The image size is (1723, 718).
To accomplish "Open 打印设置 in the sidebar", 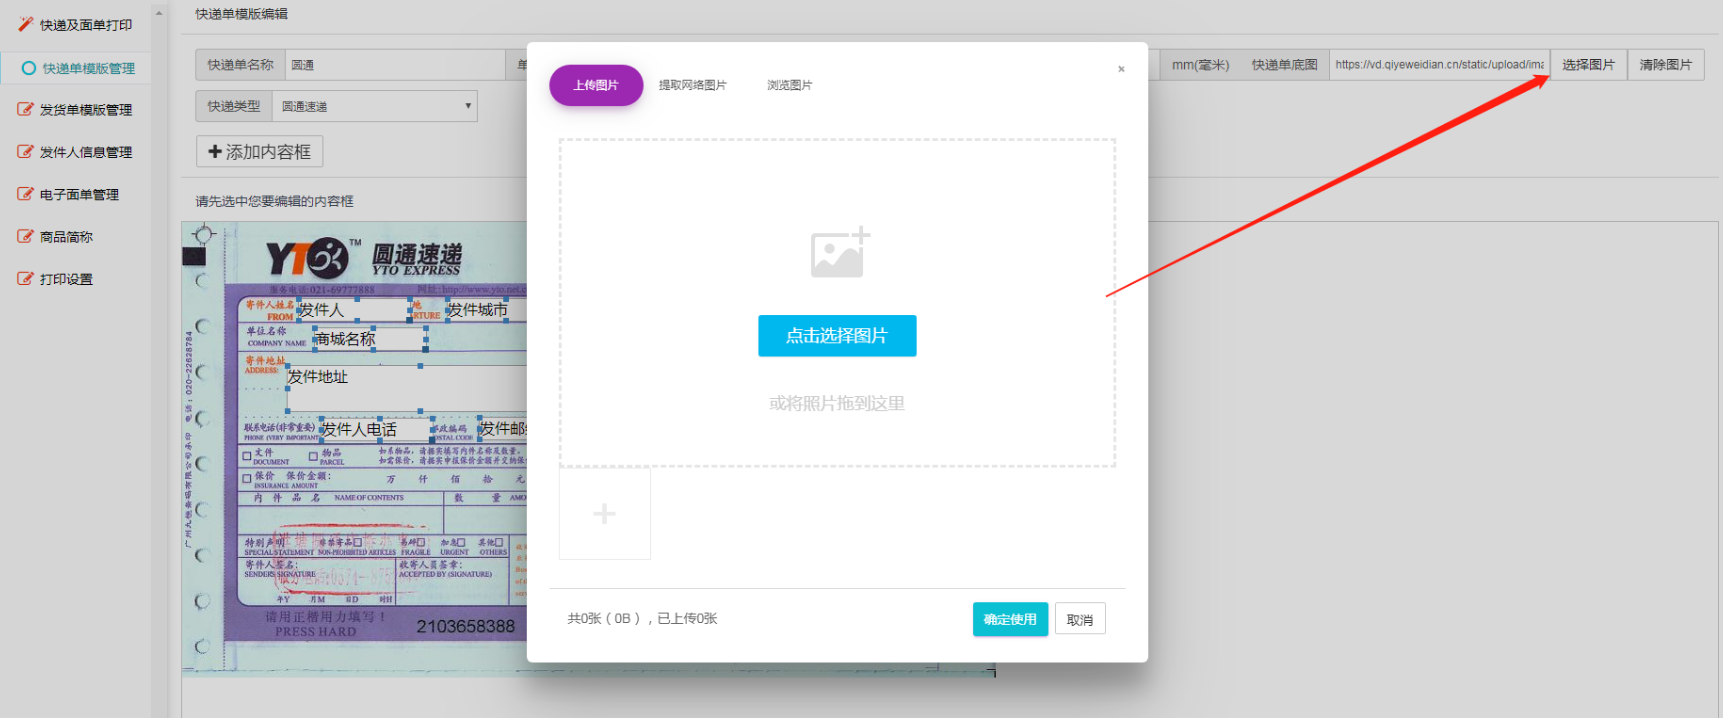I will click(66, 279).
